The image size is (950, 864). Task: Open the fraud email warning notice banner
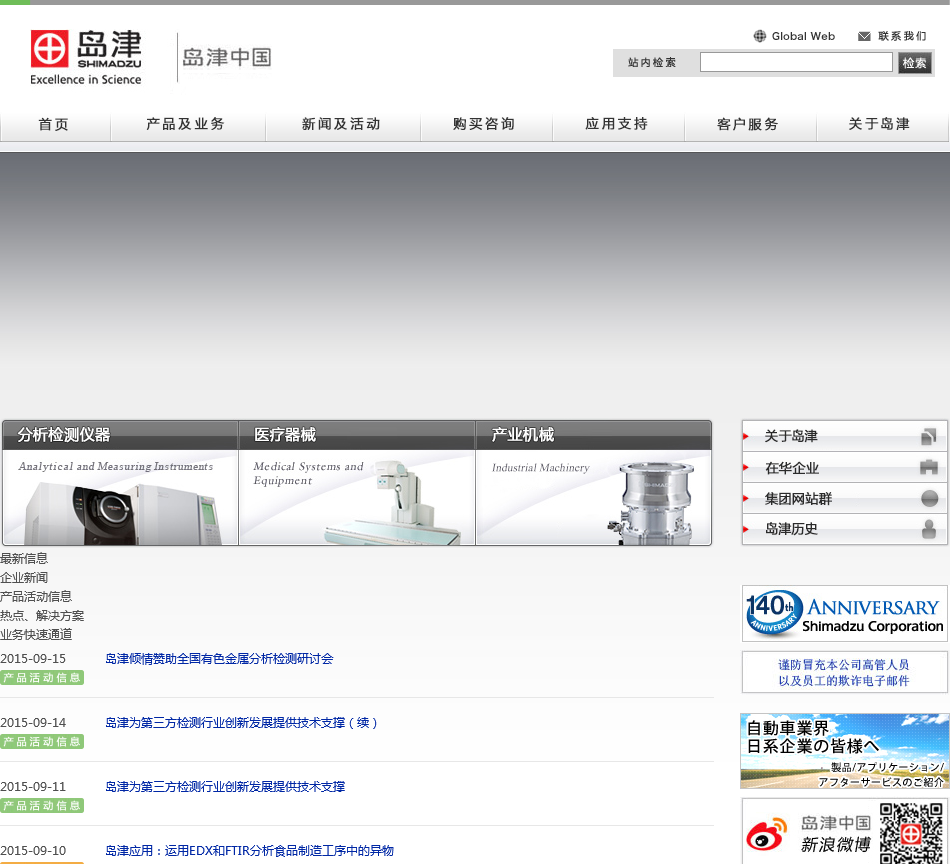845,673
